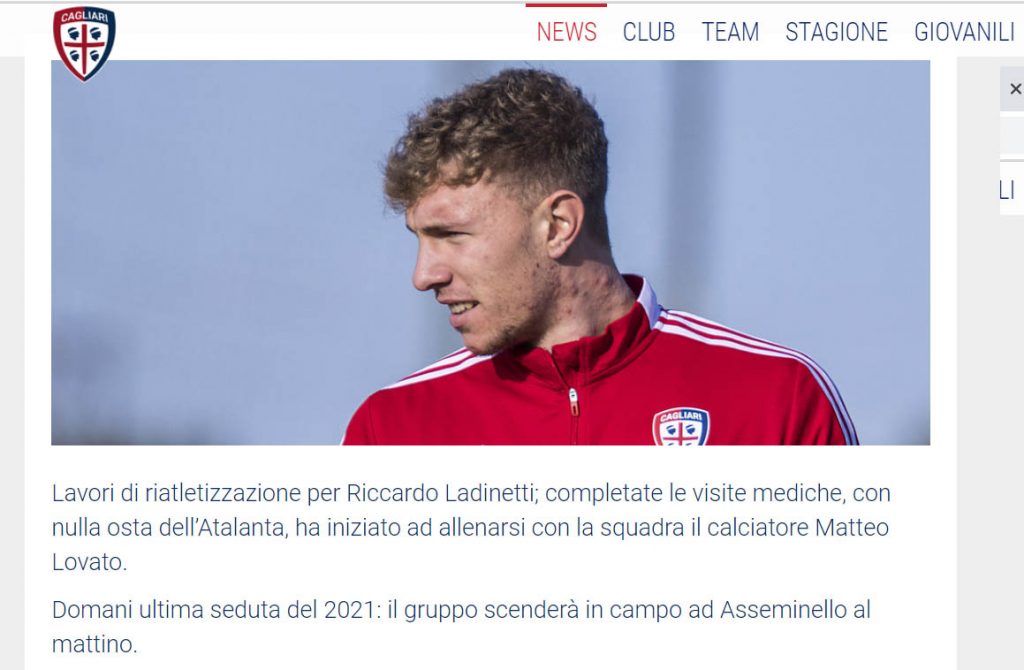Click the blank field below the X button
This screenshot has height=670, width=1024.
coord(1012,135)
